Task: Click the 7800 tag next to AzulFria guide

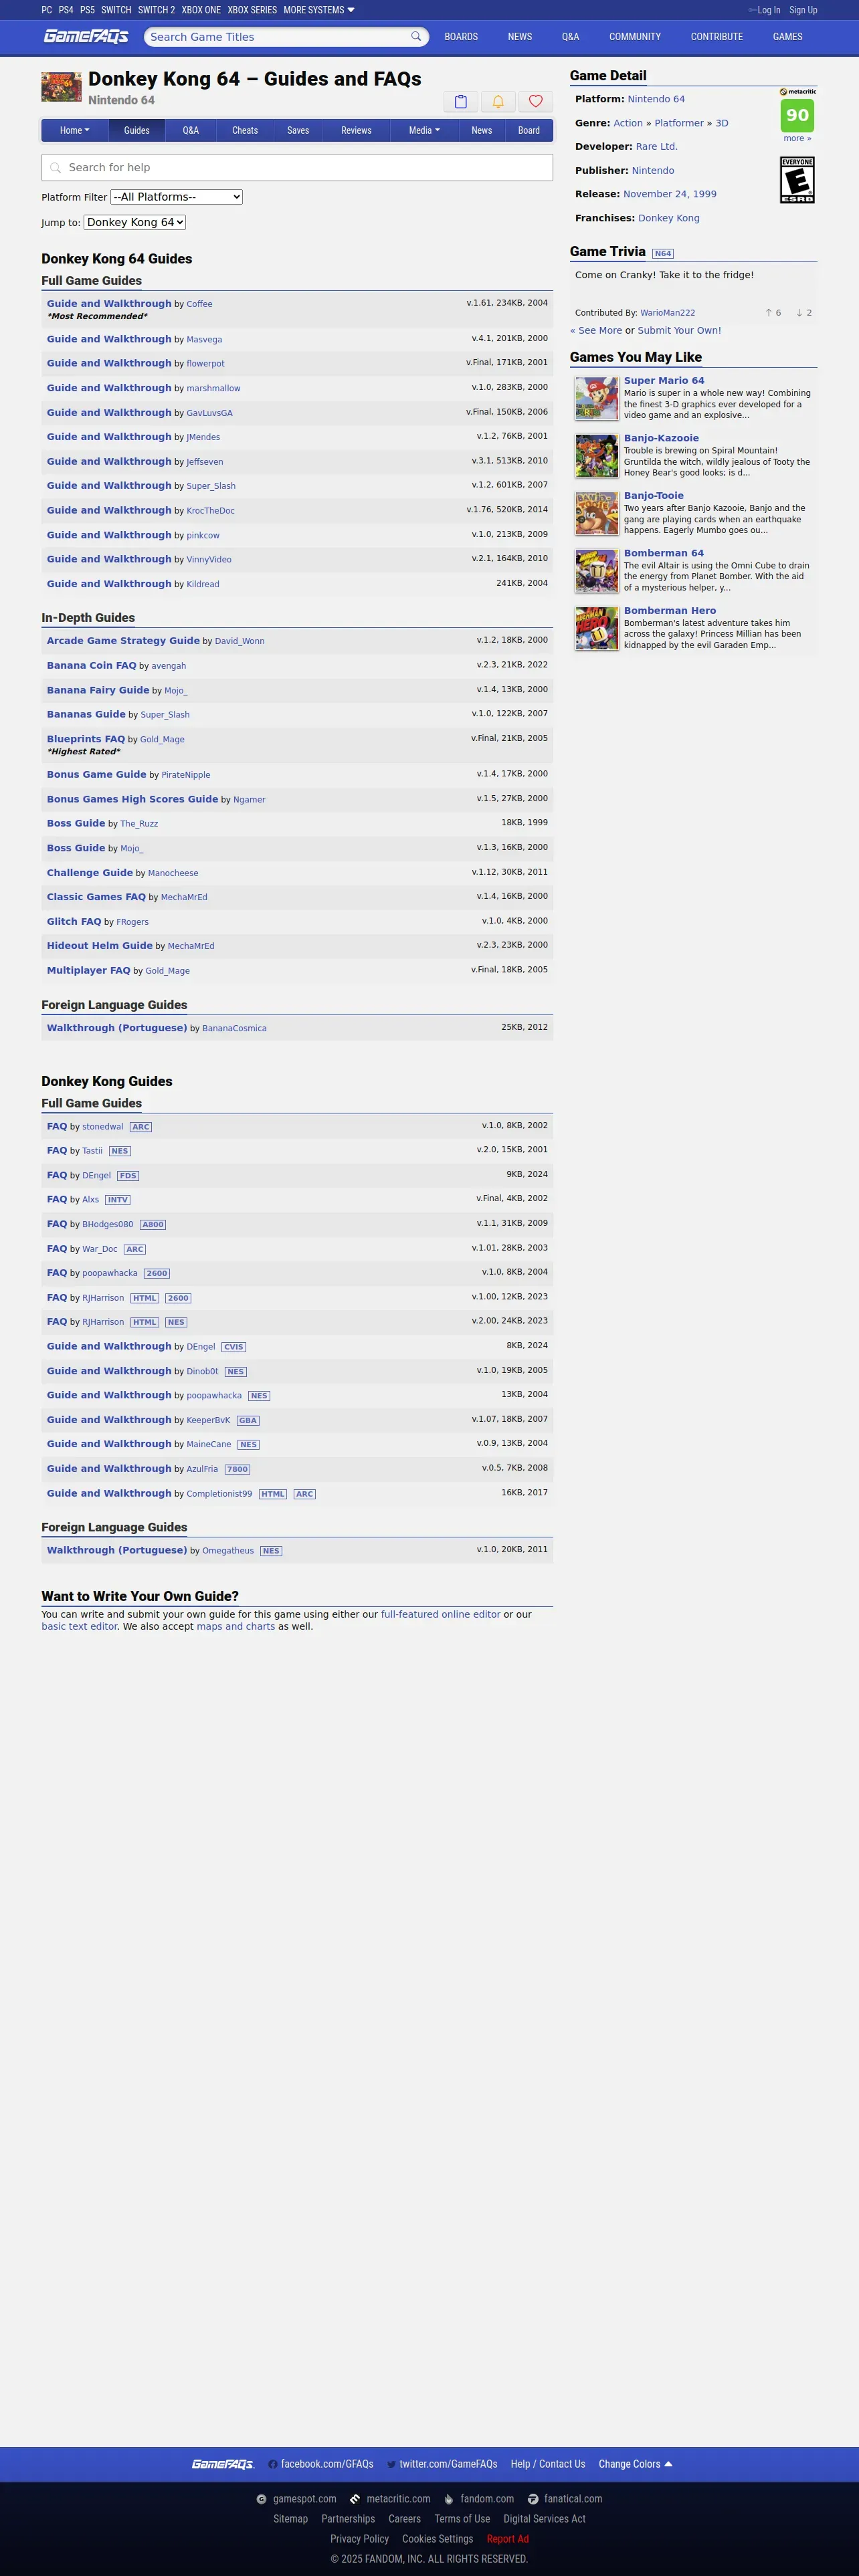Action: pyautogui.click(x=237, y=1469)
